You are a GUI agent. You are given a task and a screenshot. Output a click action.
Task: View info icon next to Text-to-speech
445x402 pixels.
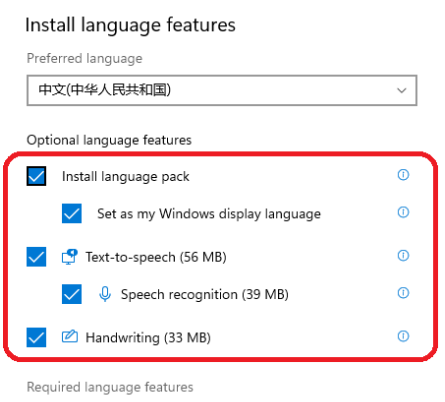403,255
